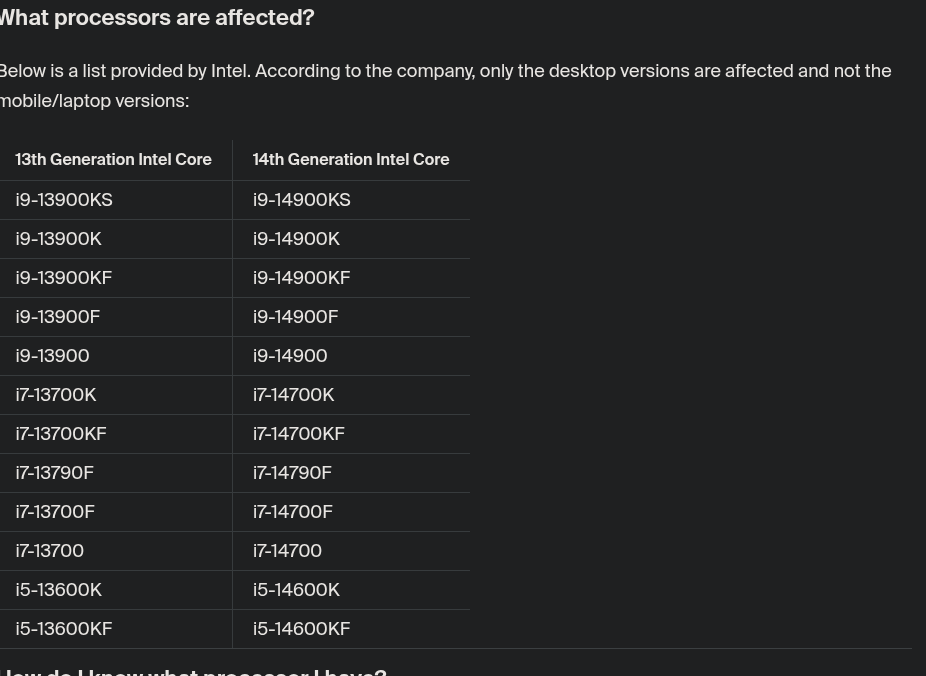Select the i5-14600K cell
The height and width of the screenshot is (676, 926).
296,590
